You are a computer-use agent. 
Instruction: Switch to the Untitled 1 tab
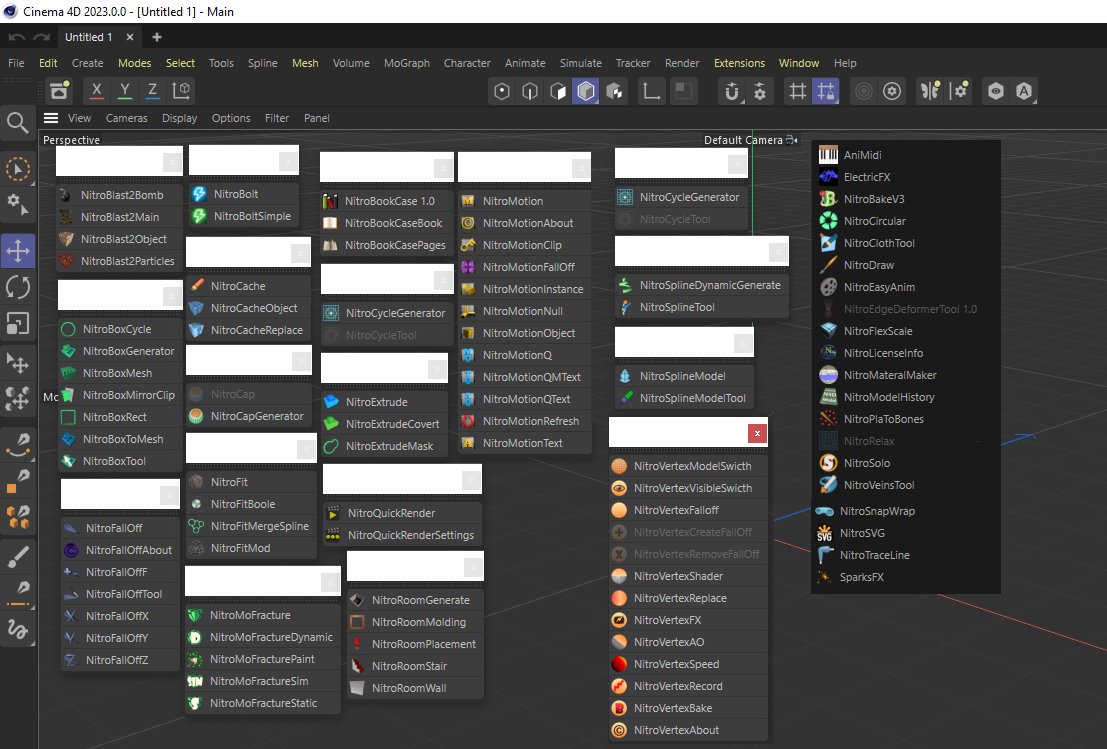[x=88, y=37]
